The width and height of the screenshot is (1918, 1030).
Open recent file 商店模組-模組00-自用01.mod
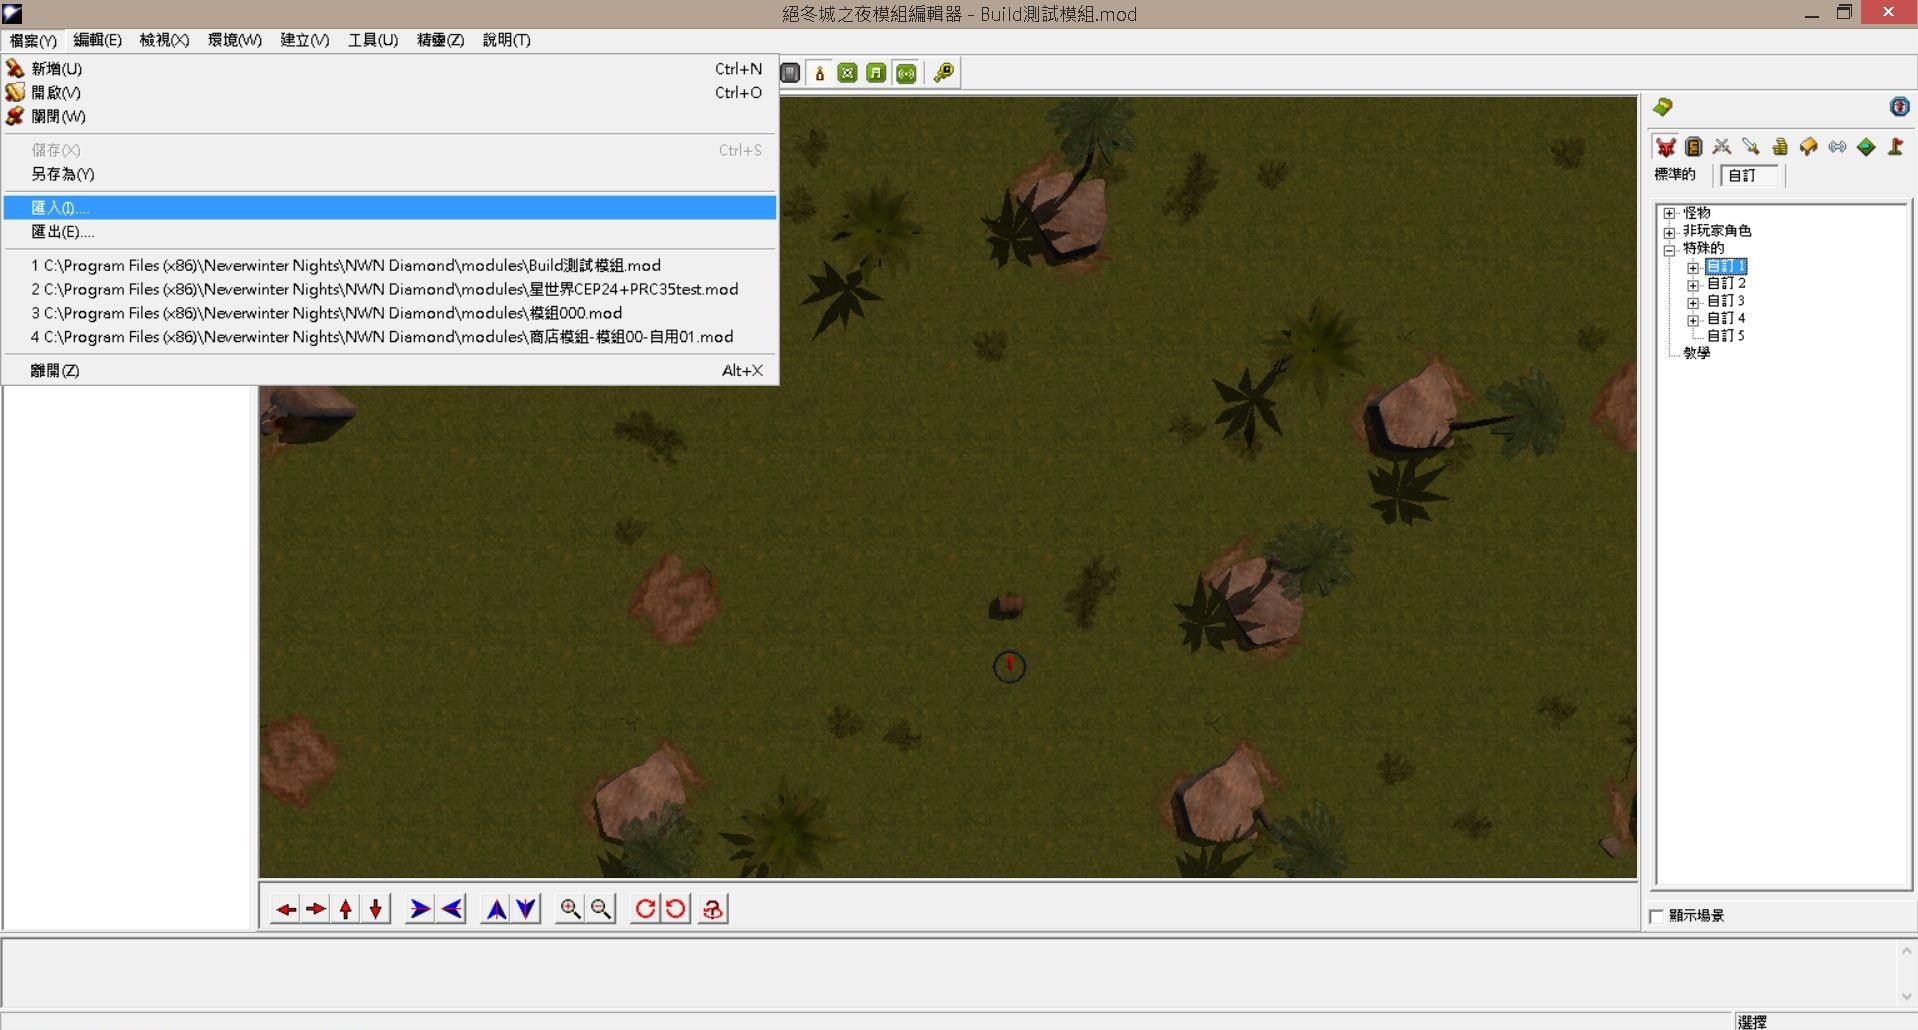[390, 337]
